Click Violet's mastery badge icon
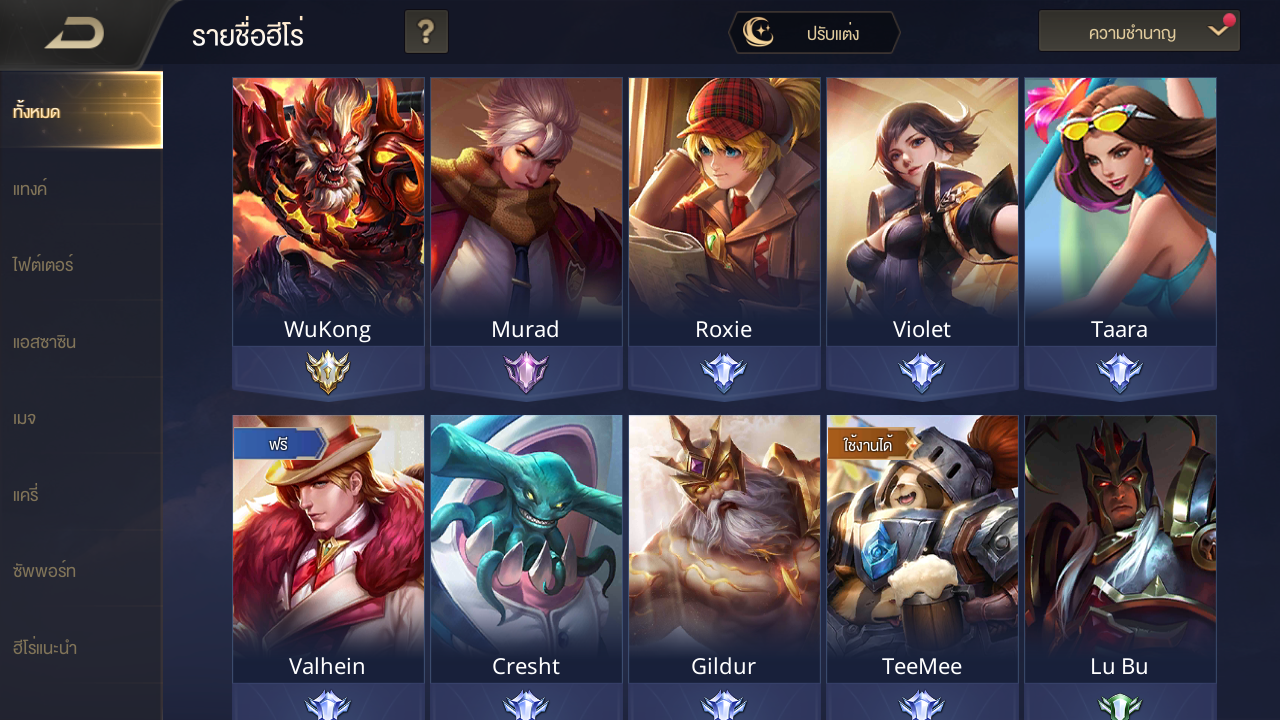Image resolution: width=1280 pixels, height=720 pixels. click(x=921, y=373)
